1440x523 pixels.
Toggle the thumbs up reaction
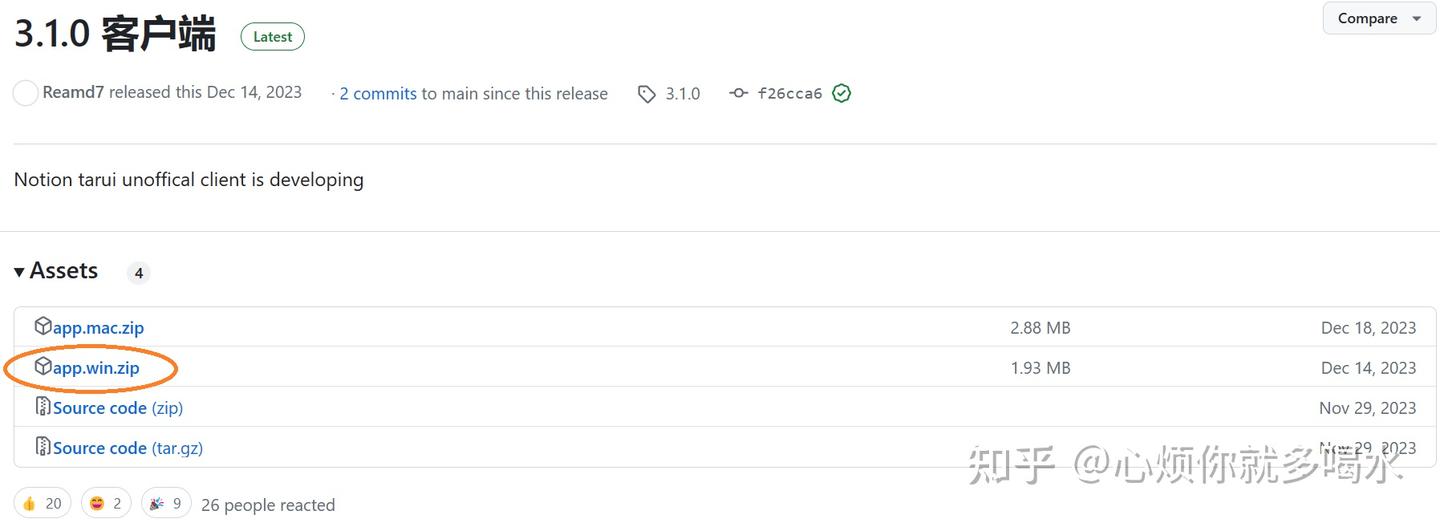(x=42, y=503)
